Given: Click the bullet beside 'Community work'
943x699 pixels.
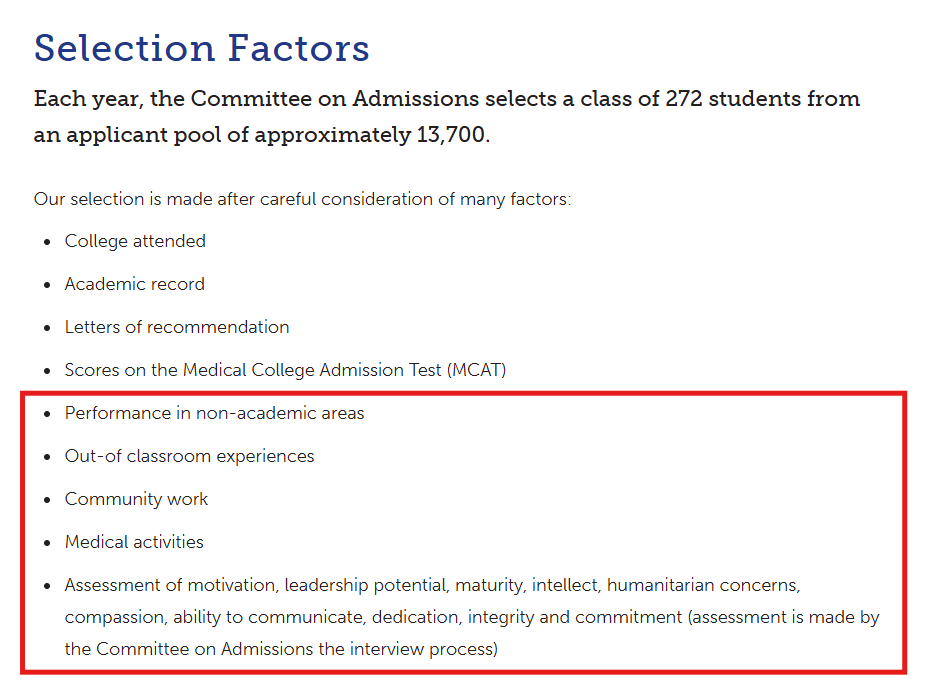Looking at the screenshot, I should [47, 500].
